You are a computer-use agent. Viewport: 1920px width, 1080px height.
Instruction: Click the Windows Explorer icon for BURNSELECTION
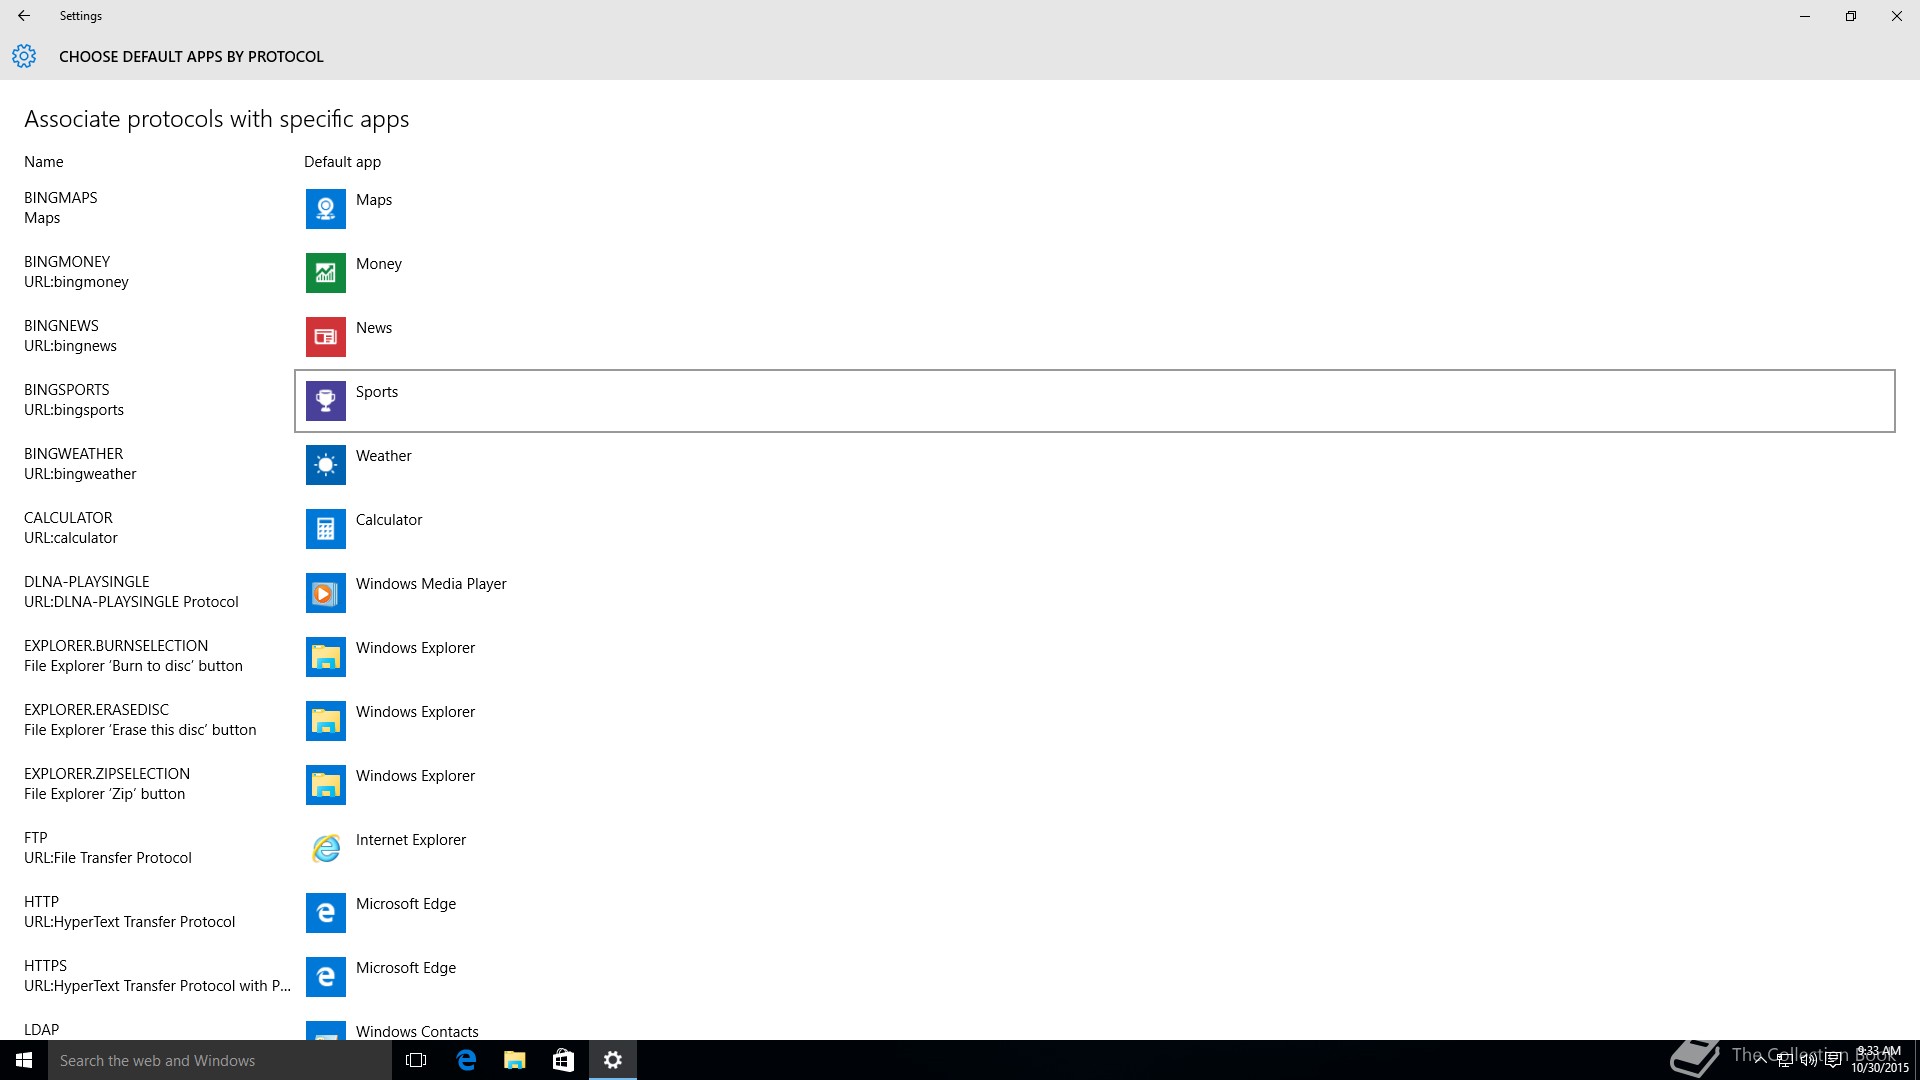coord(325,657)
